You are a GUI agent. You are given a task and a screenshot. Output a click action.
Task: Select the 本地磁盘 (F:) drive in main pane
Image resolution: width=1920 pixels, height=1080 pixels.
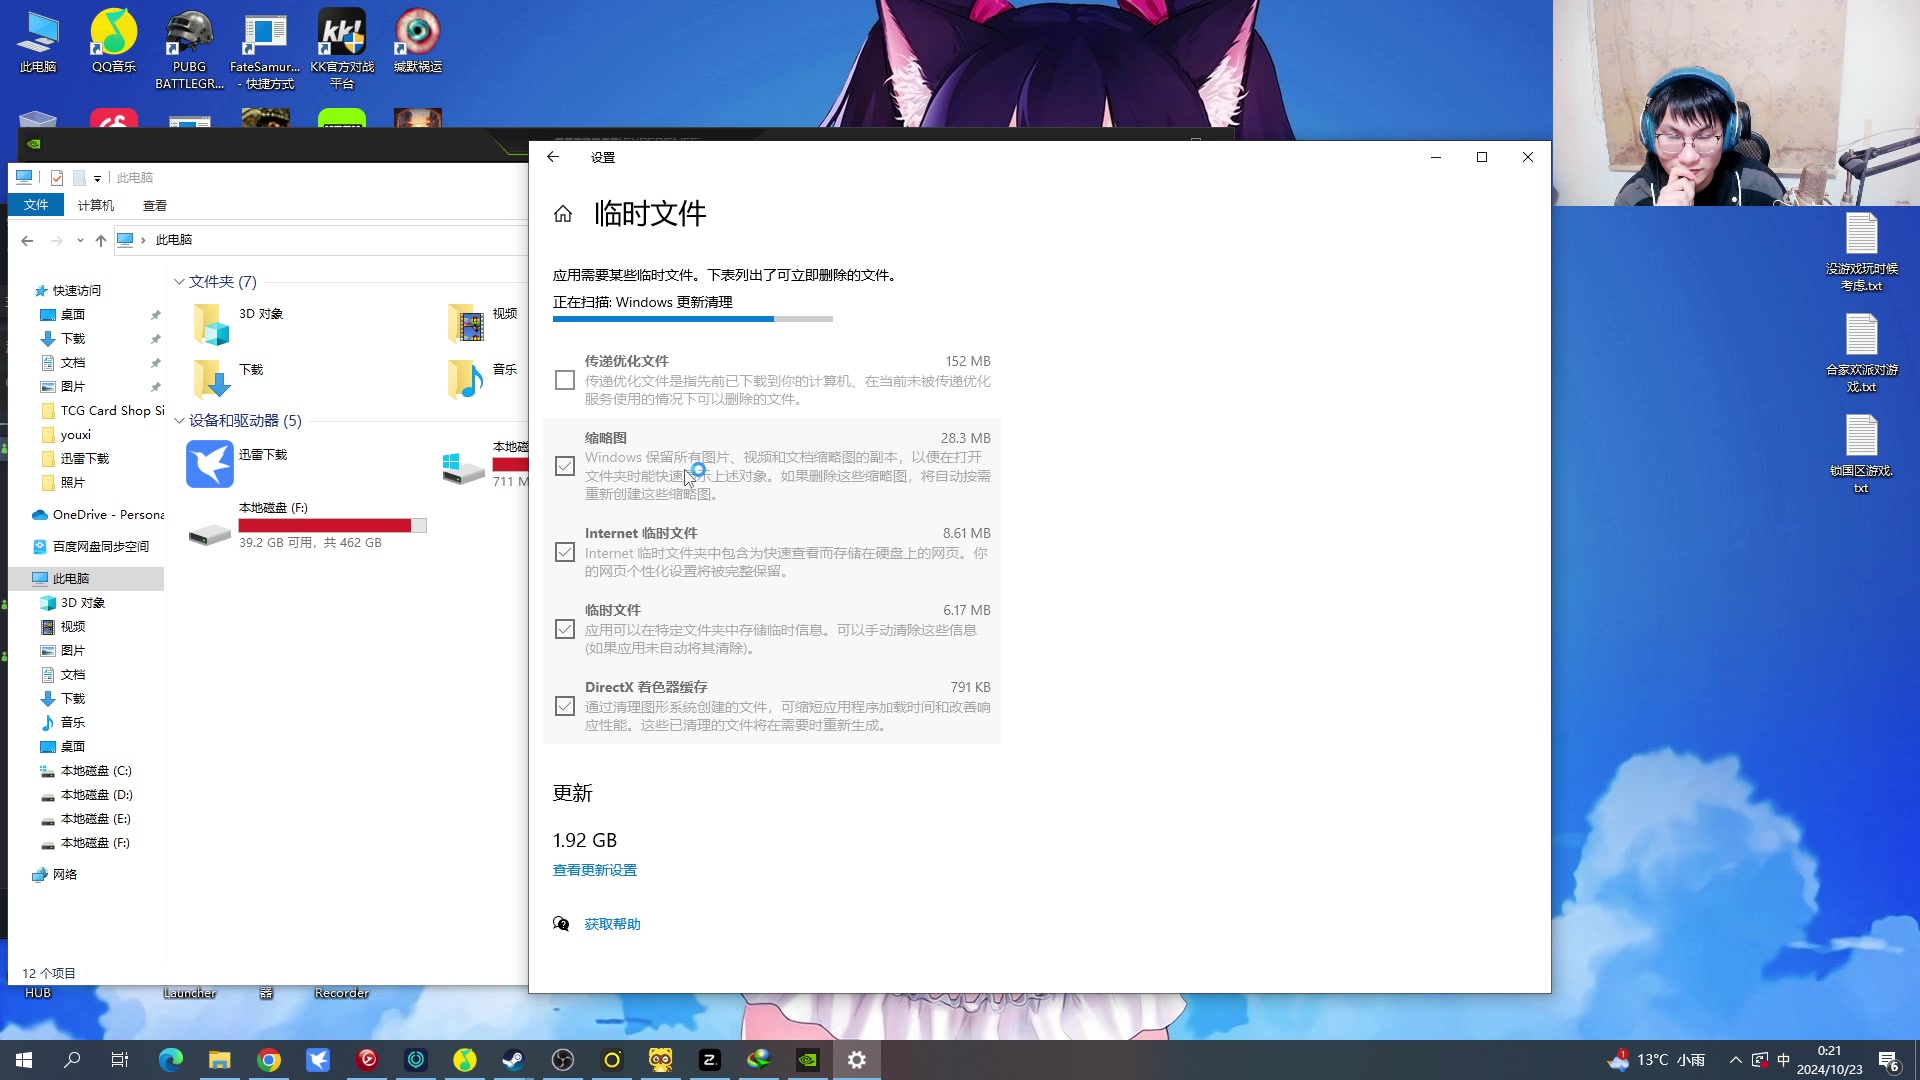coord(308,525)
